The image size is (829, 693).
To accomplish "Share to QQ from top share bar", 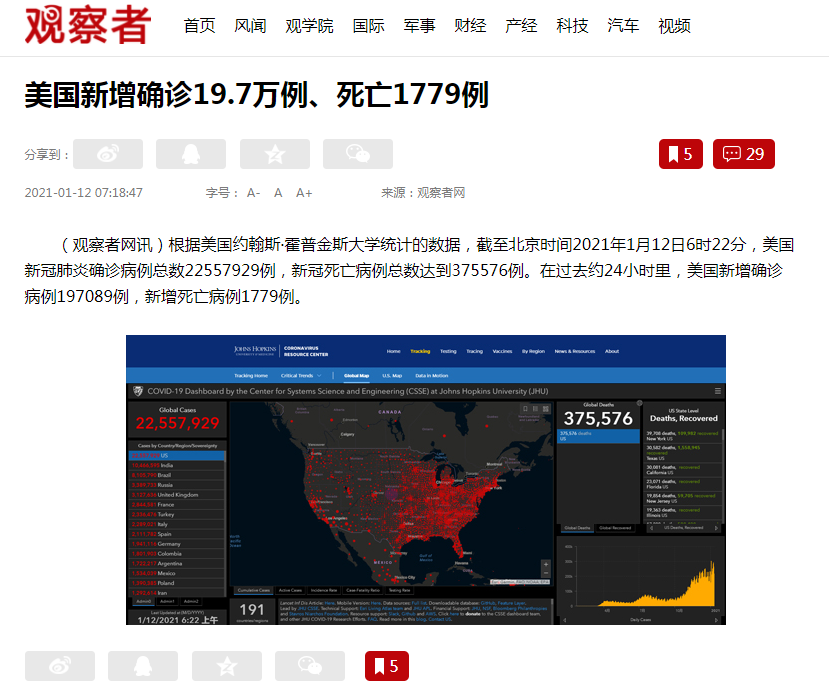I will click(x=191, y=154).
